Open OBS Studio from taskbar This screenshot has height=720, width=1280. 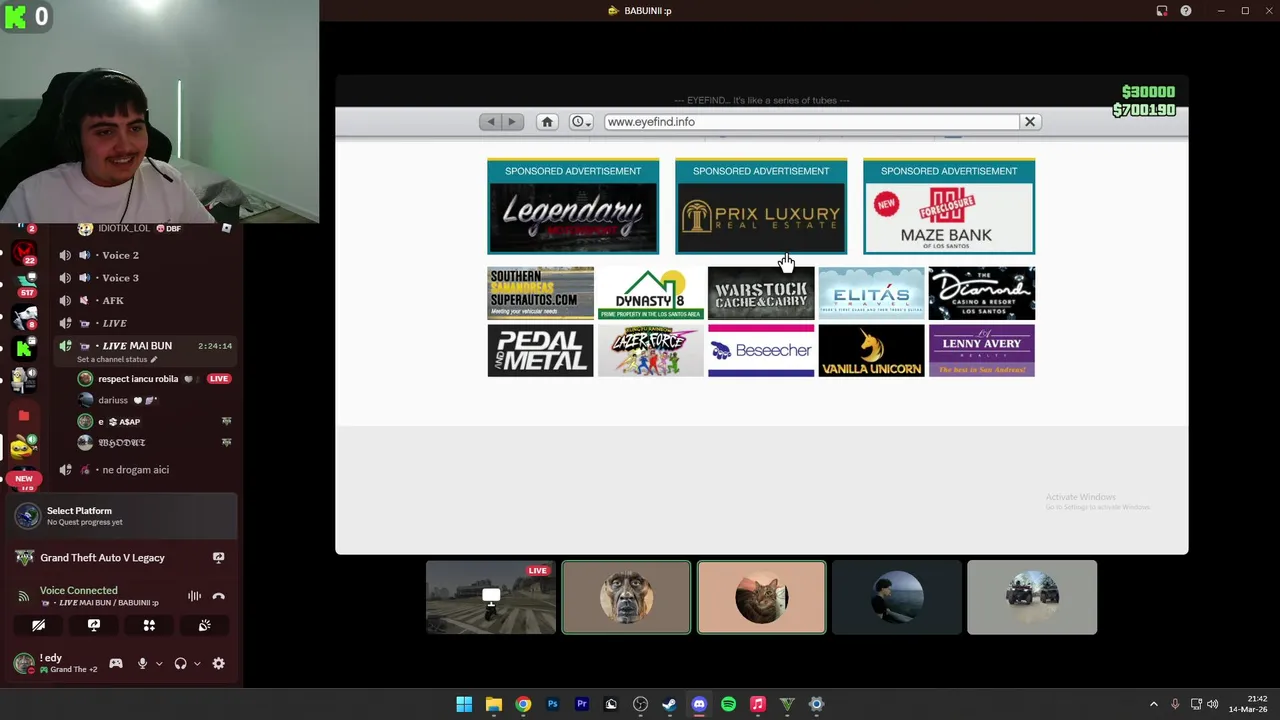click(641, 704)
